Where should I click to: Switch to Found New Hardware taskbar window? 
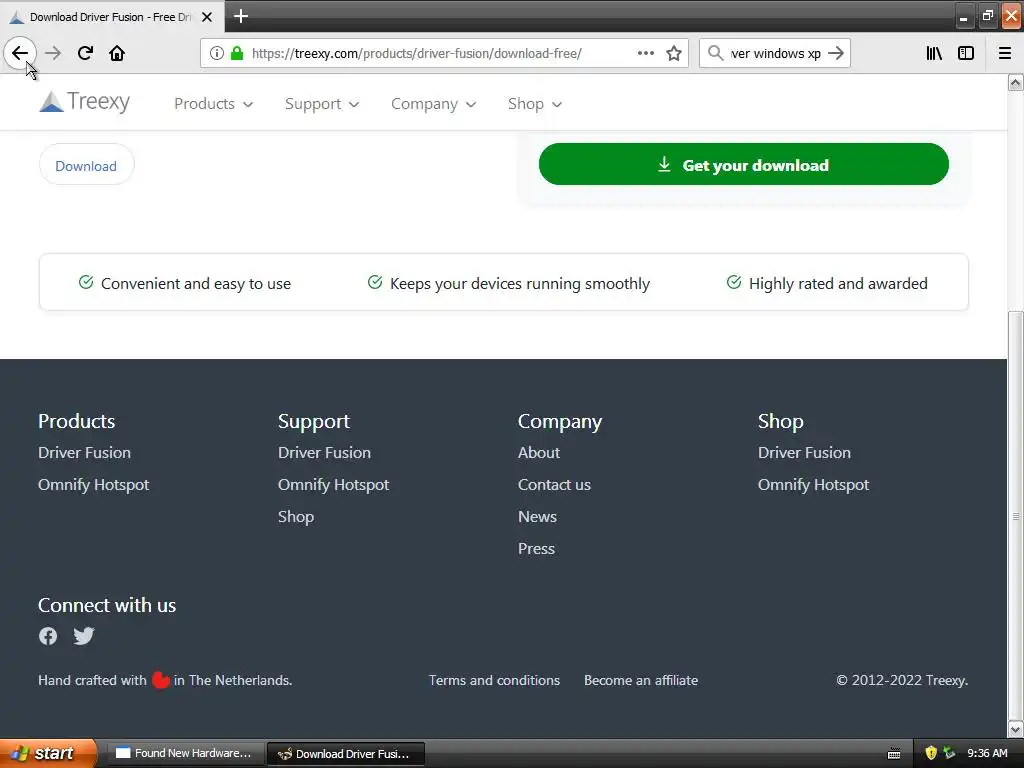pos(185,753)
